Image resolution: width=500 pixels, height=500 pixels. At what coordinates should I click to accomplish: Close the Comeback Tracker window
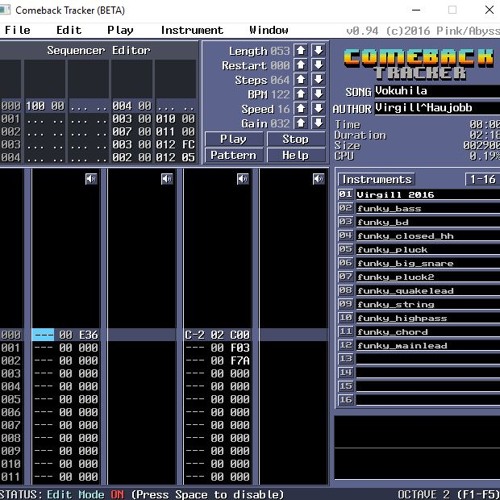coord(489,10)
